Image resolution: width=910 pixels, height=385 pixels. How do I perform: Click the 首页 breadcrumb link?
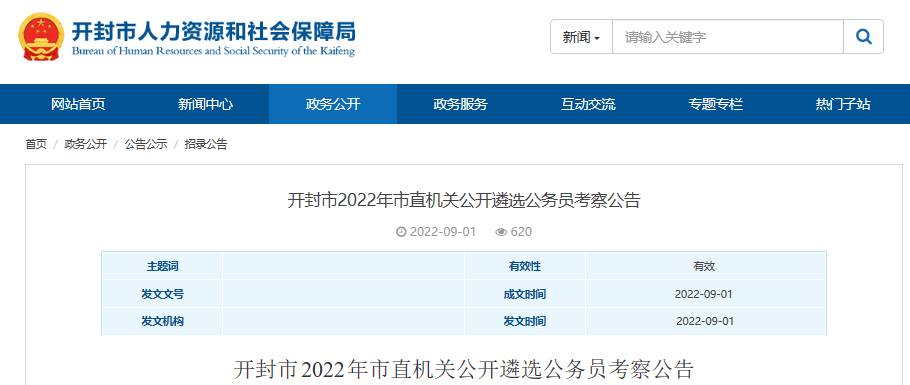[36, 145]
